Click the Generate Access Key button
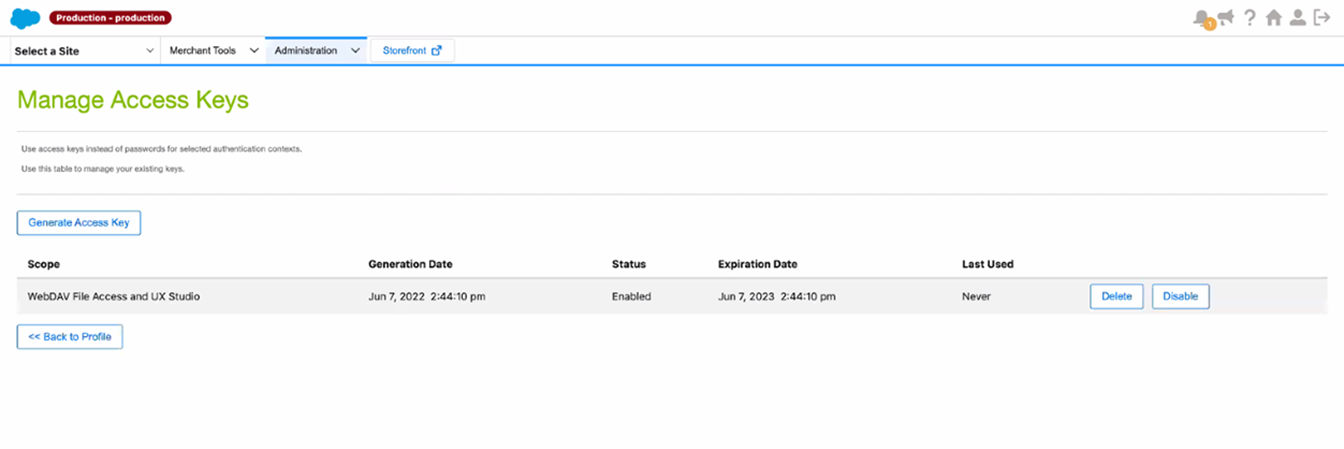Screen dimensions: 1344x449 pos(79,223)
